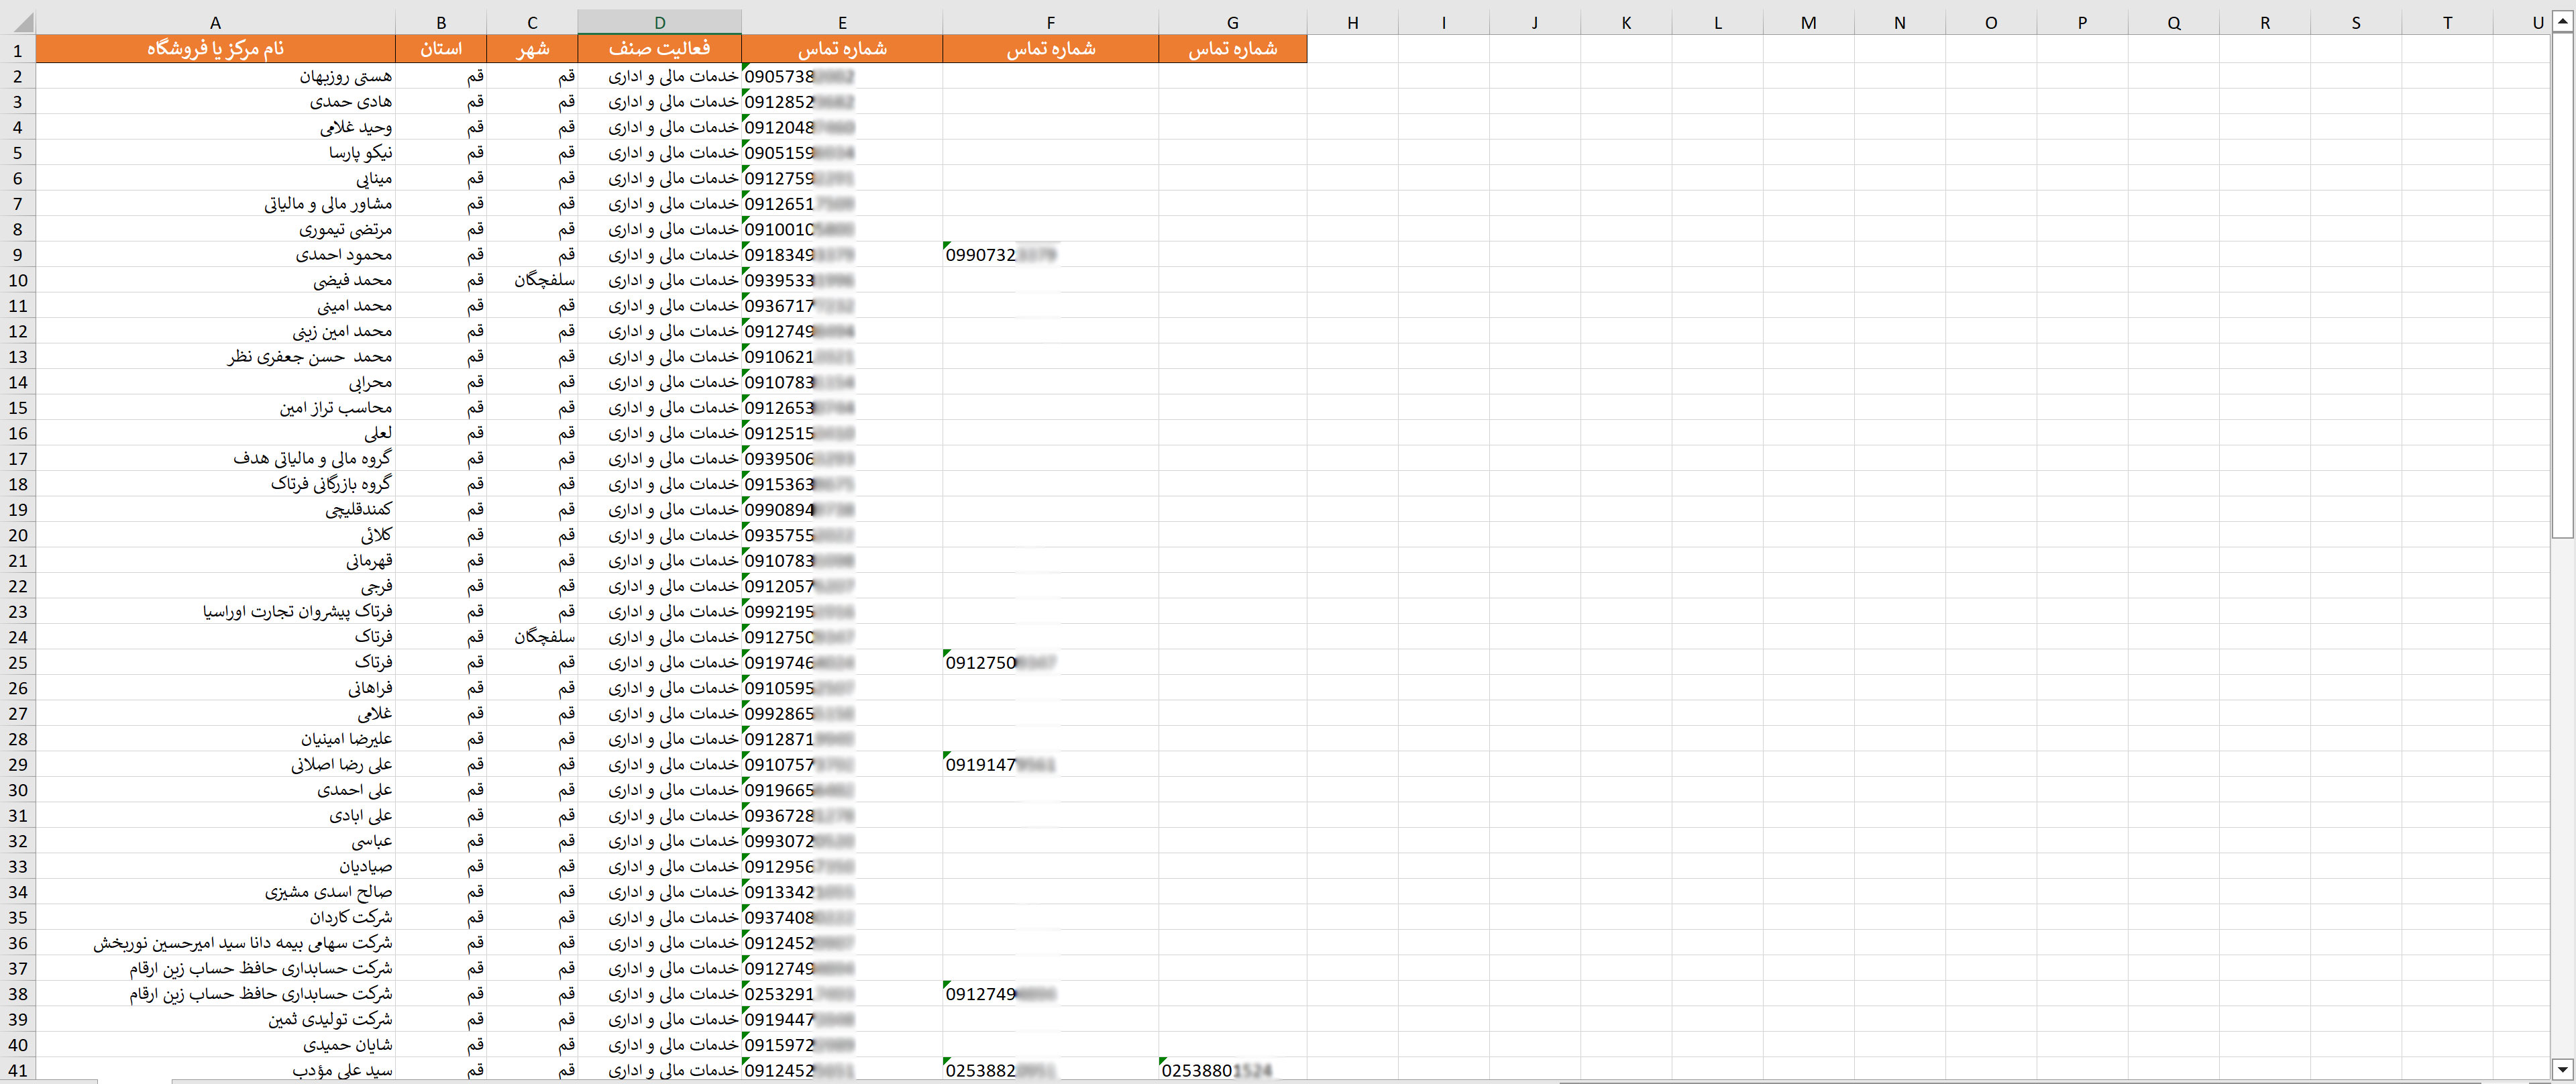Select cell 'شرکت کاردان'

[215, 917]
